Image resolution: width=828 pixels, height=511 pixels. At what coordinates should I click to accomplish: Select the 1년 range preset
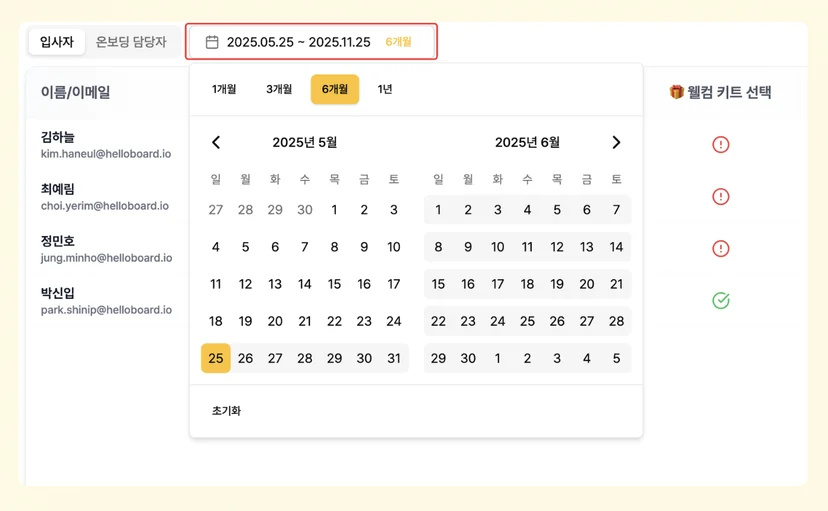pos(385,89)
